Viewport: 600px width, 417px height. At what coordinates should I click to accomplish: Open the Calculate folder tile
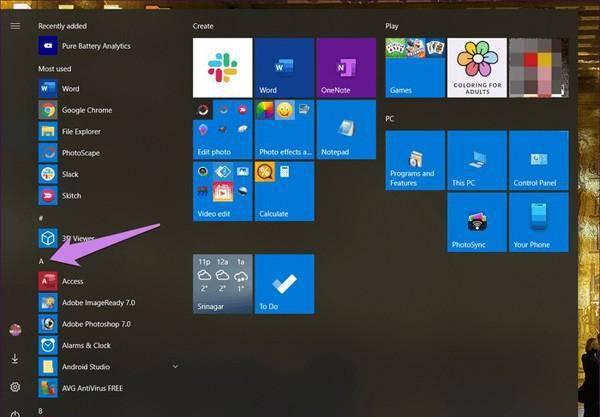(284, 191)
